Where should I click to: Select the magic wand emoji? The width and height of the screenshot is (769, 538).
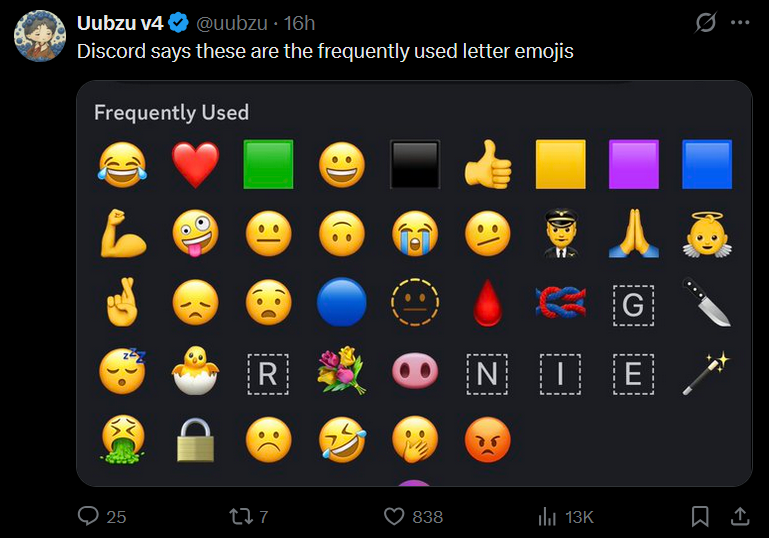pyautogui.click(x=707, y=373)
